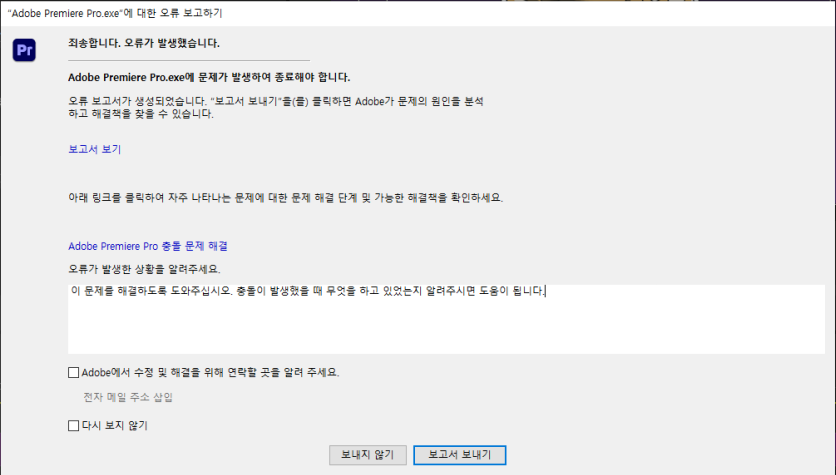Select the heading 죄송합니다. 오류가 발생했습니다.
836x475 pixels.
click(144, 43)
